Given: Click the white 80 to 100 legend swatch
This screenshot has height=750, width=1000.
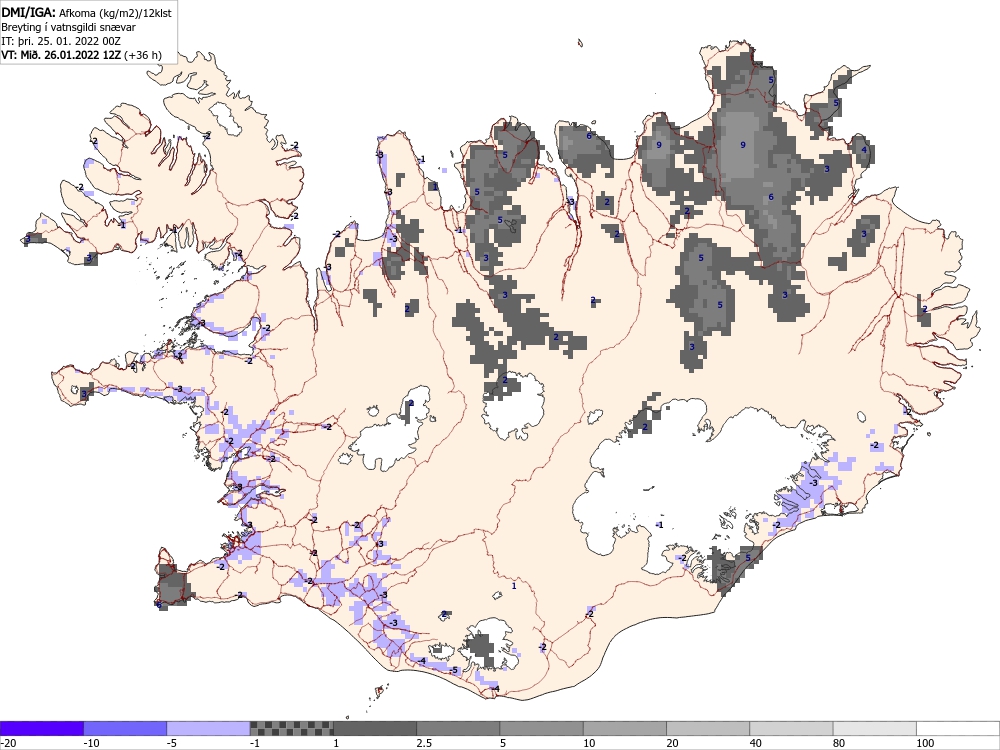Looking at the screenshot, I should [874, 728].
